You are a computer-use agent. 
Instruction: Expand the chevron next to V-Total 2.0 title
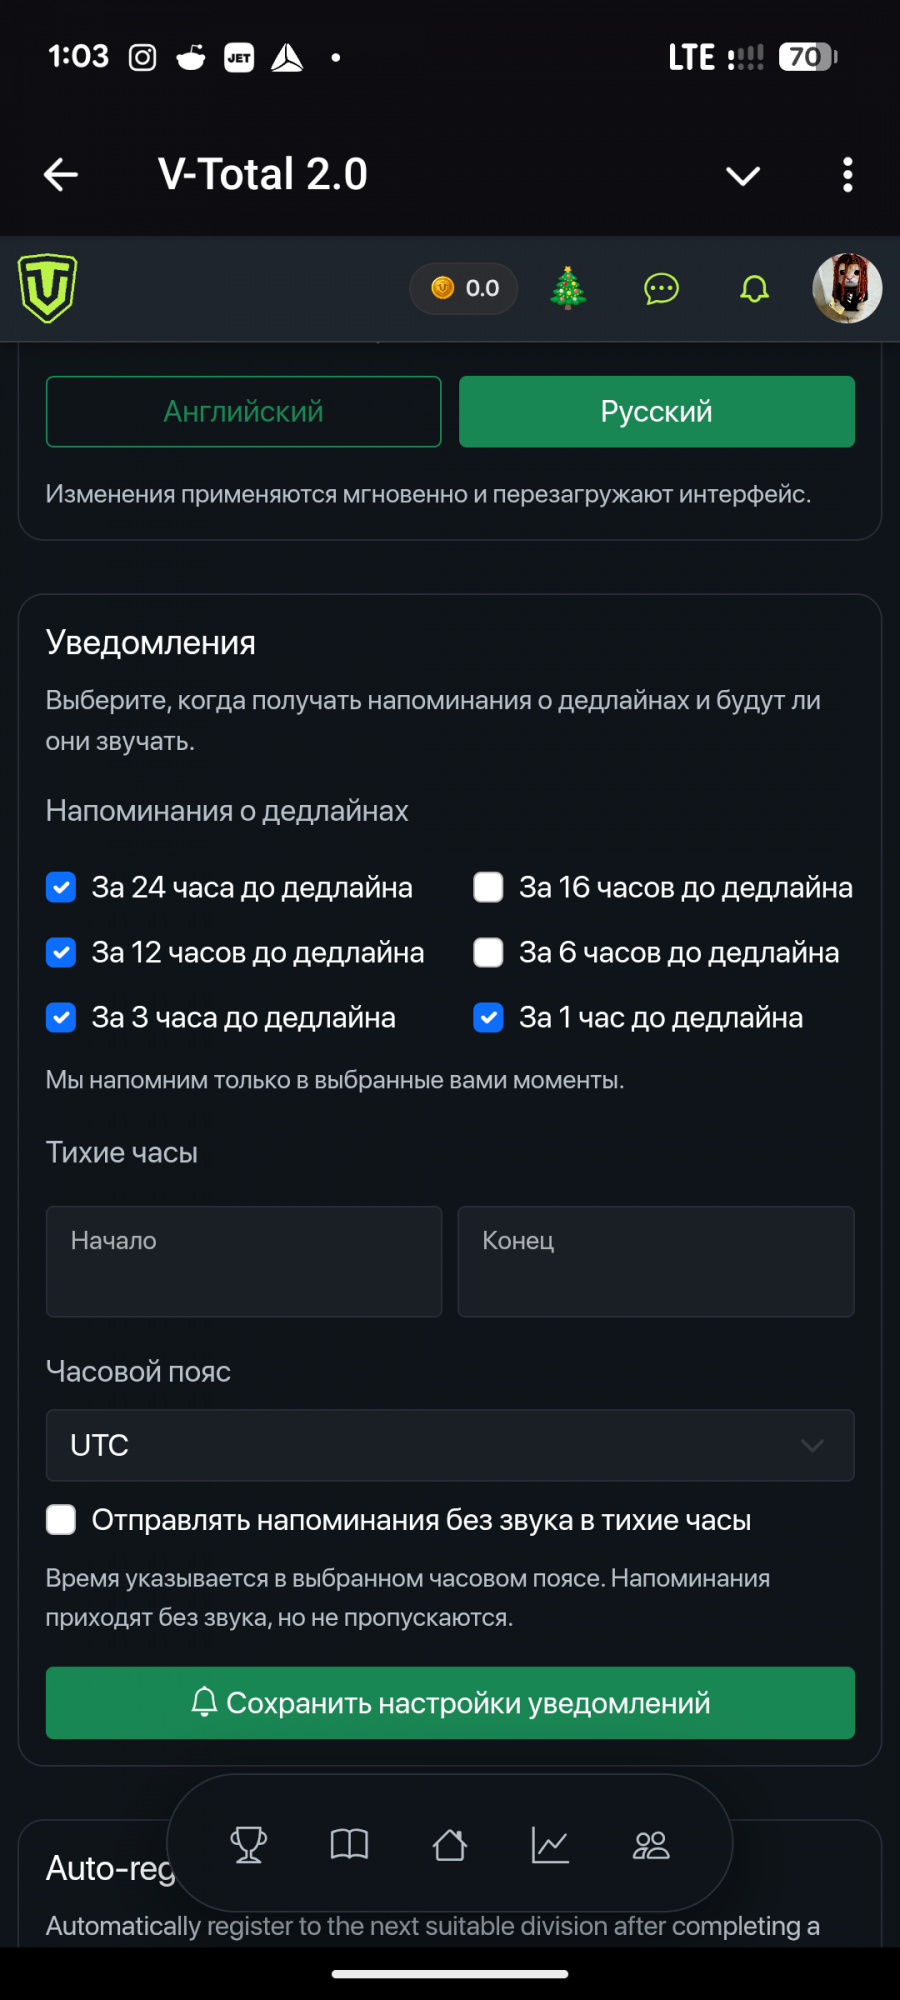pyautogui.click(x=742, y=176)
